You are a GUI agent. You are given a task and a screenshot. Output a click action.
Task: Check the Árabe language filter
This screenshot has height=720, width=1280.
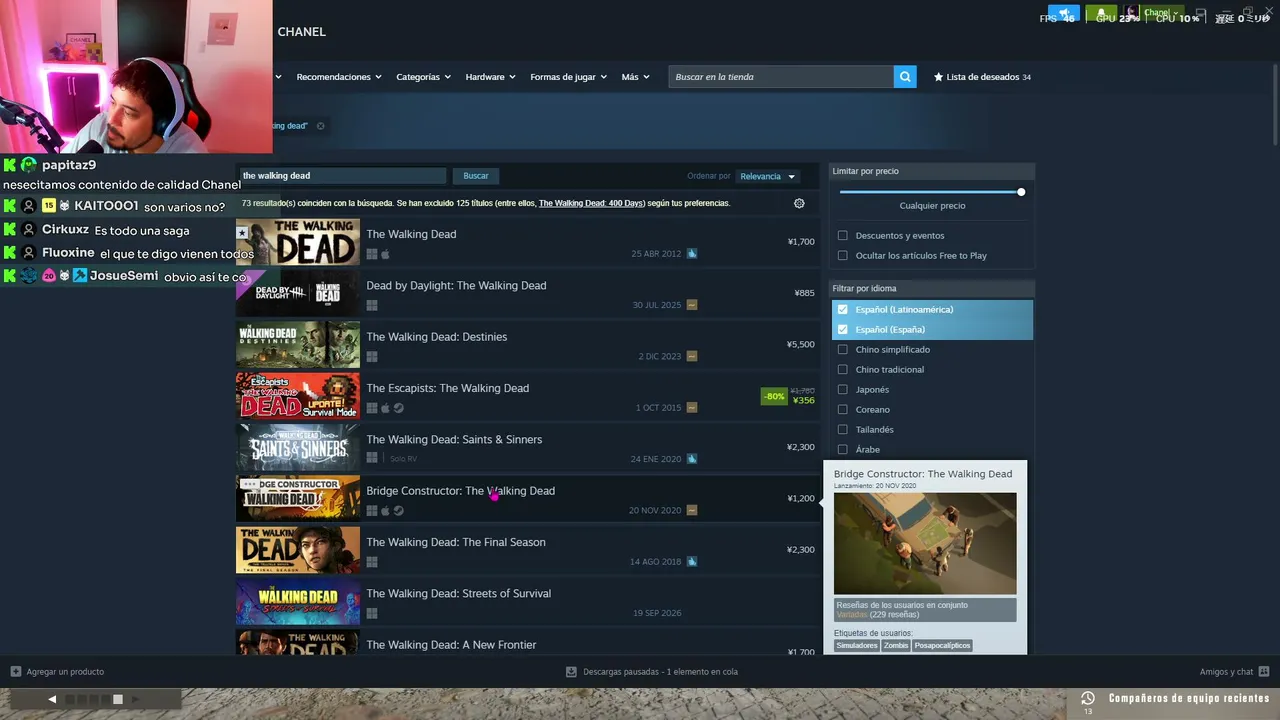843,450
